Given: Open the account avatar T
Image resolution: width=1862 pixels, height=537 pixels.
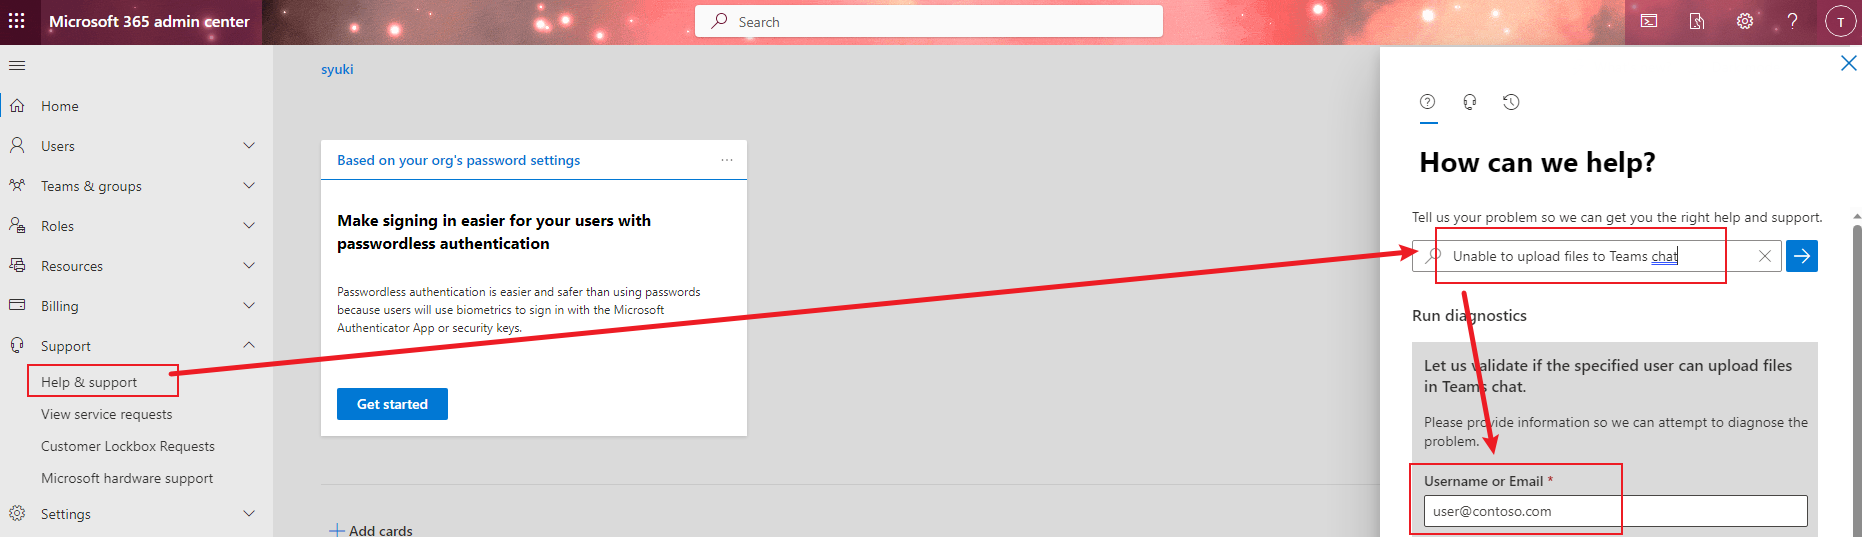Looking at the screenshot, I should click(1840, 21).
